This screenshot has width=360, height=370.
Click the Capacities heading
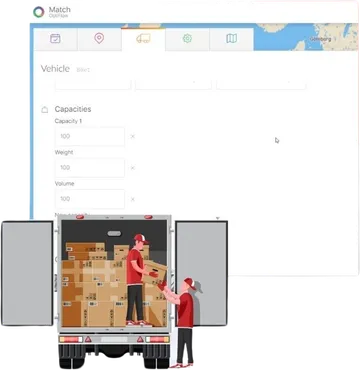(73, 109)
